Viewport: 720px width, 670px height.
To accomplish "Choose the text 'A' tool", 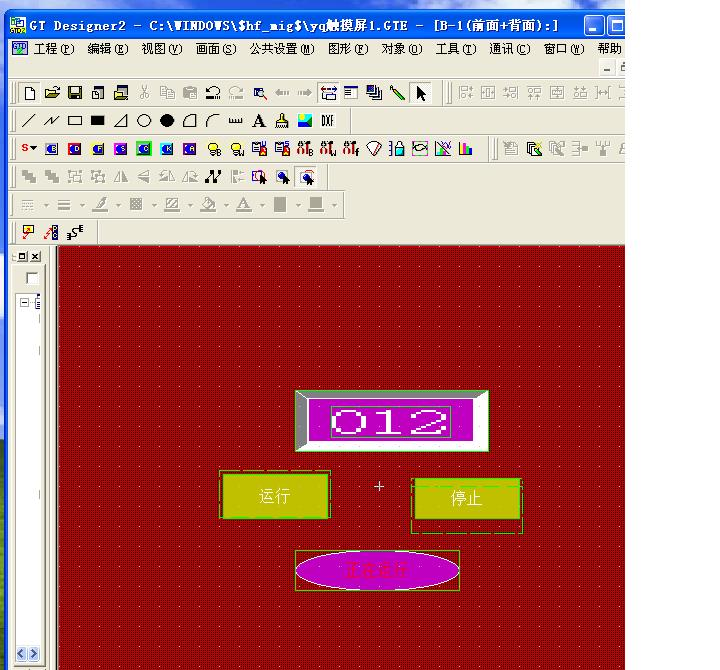I will point(258,121).
